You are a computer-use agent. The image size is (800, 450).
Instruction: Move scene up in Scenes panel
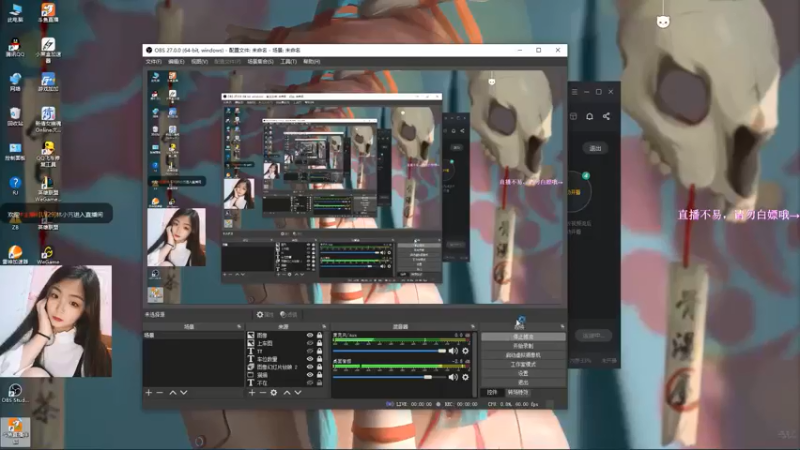click(172, 393)
